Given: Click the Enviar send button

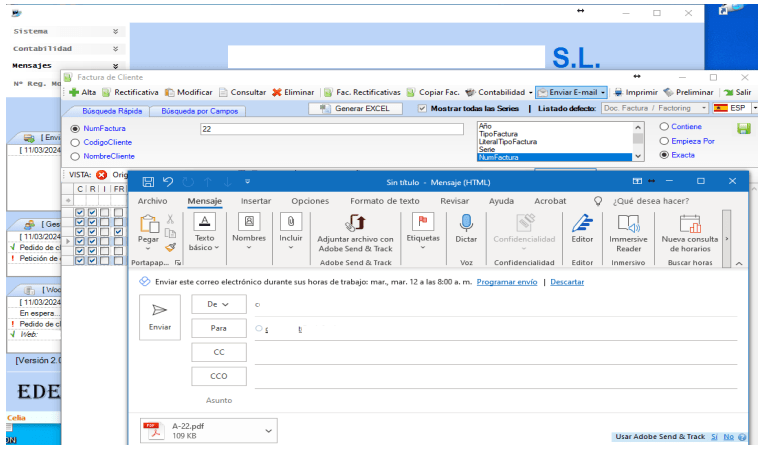Looking at the screenshot, I should point(160,317).
